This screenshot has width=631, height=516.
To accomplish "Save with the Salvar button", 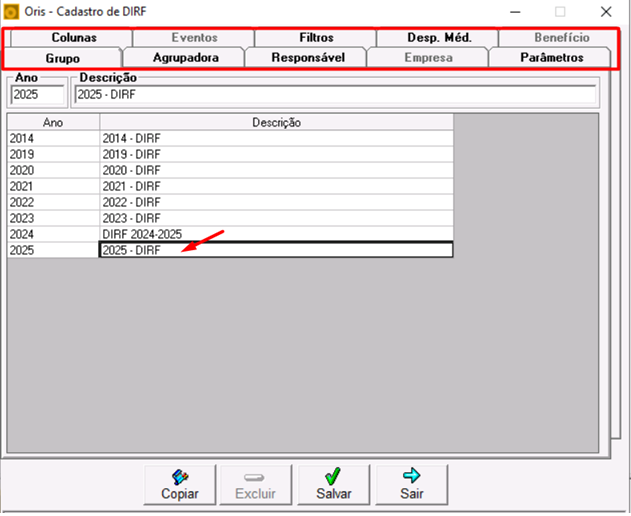I will coord(334,485).
